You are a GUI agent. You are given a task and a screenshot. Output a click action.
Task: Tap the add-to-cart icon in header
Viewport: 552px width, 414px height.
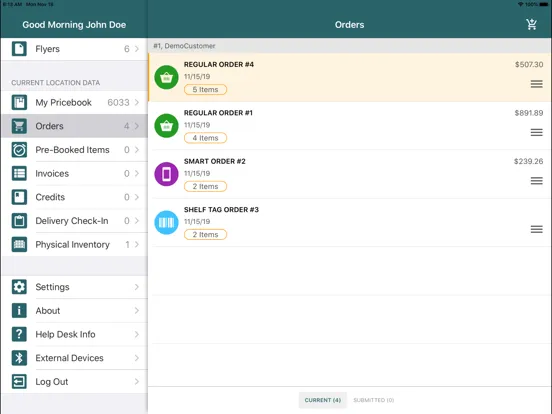[x=531, y=24]
